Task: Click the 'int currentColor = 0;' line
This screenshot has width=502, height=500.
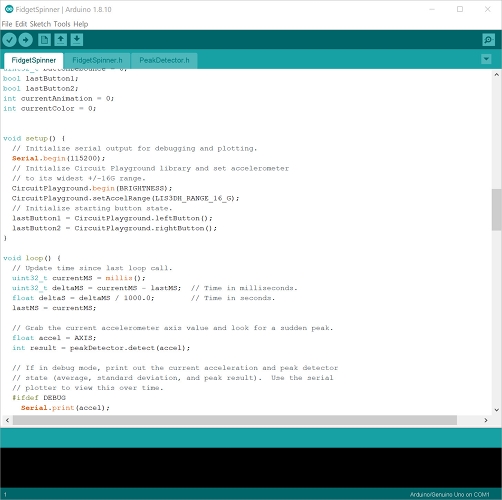Action: pos(49,109)
